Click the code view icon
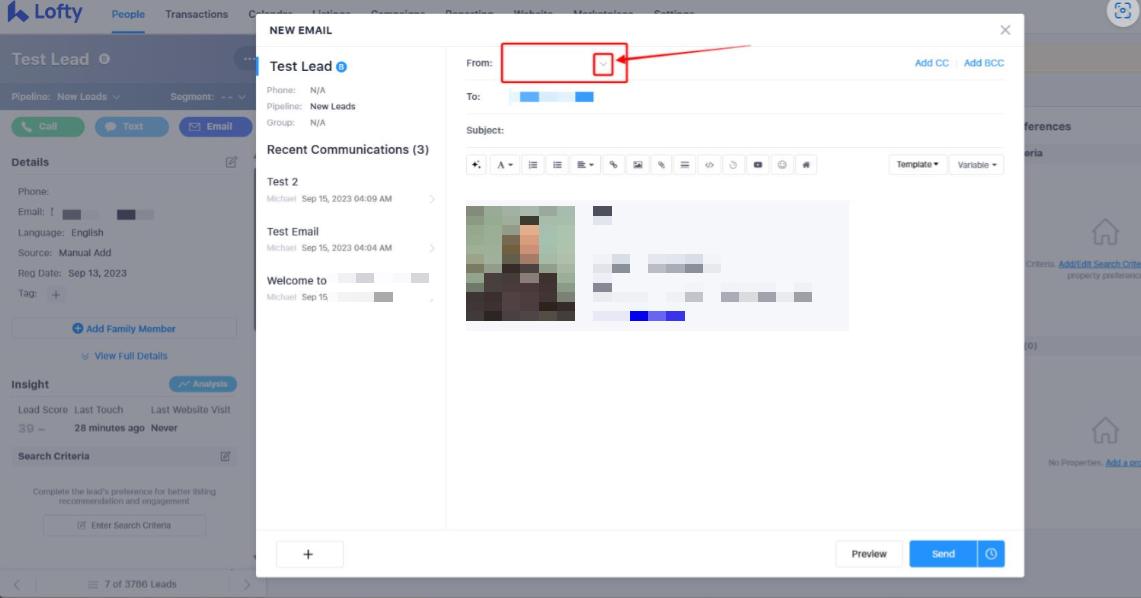The height and width of the screenshot is (598, 1141). coord(709,165)
